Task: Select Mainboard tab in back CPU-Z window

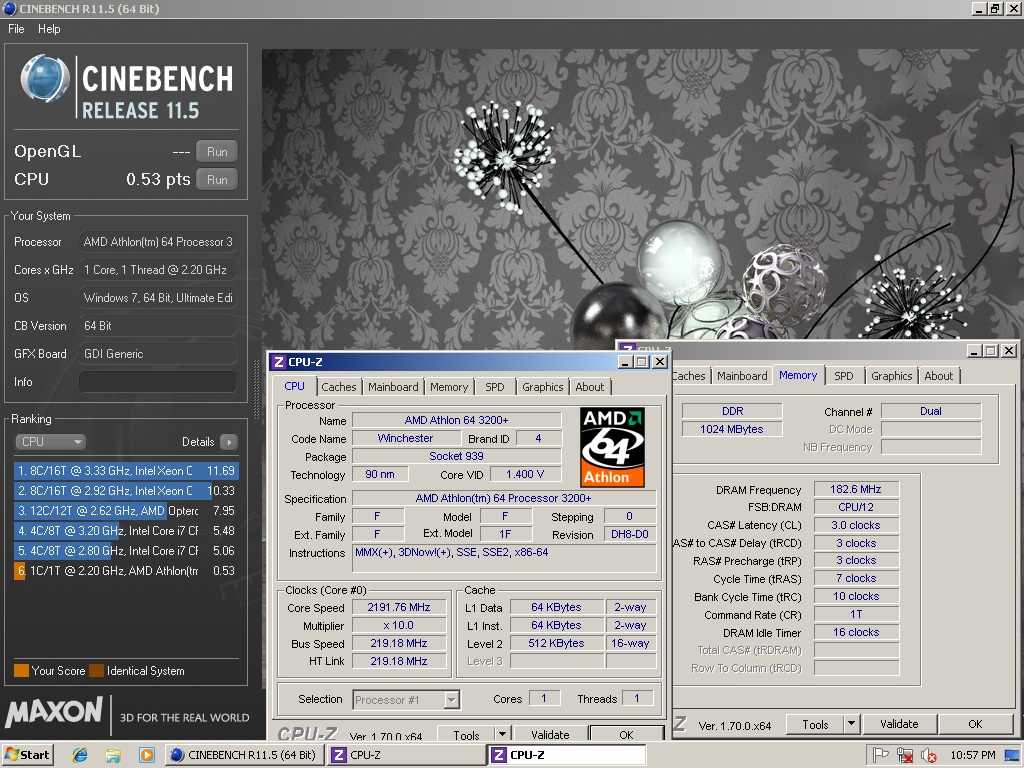Action: [742, 376]
